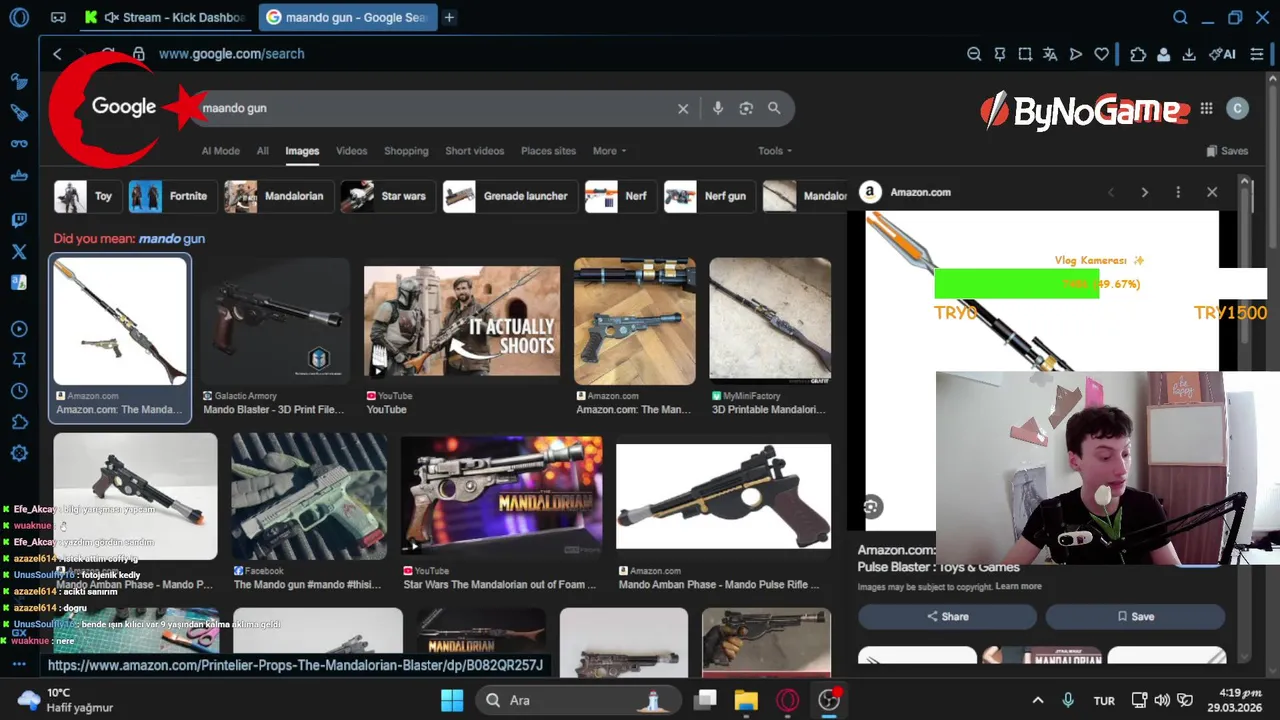Switch to Places sites tab

[x=548, y=151]
